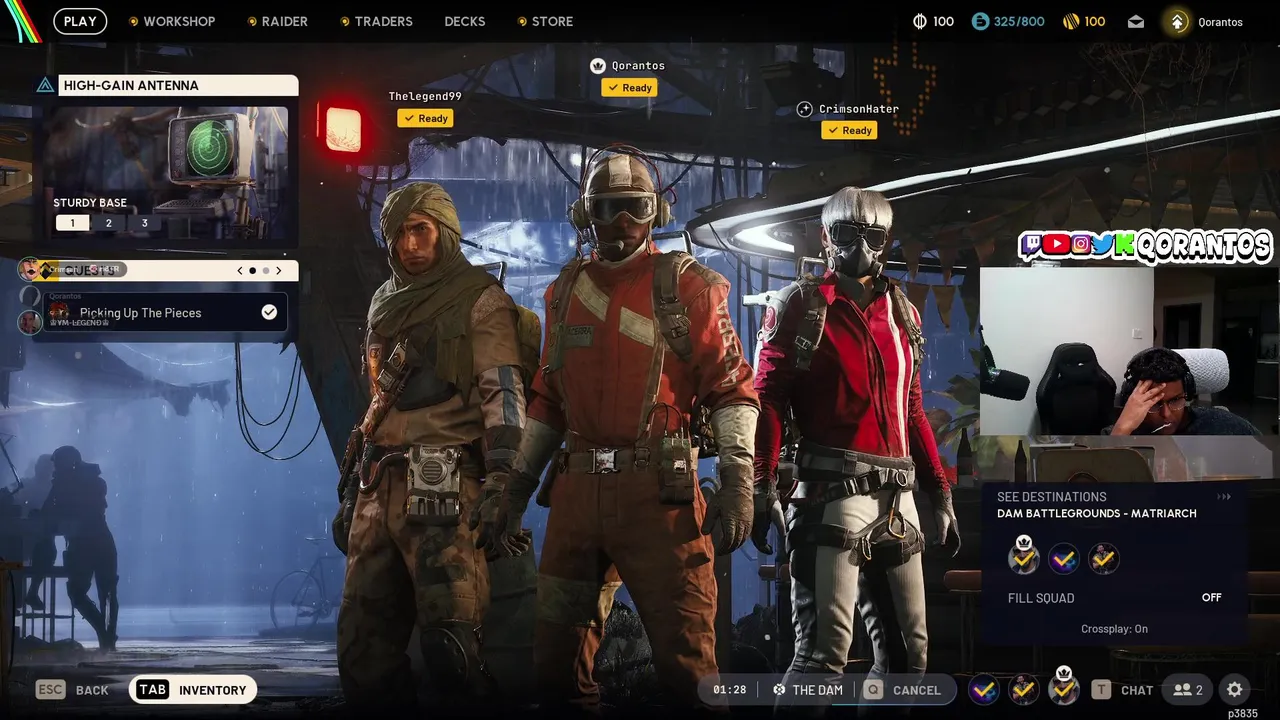
Task: Open the WORKSHOP tab
Action: coord(179,21)
